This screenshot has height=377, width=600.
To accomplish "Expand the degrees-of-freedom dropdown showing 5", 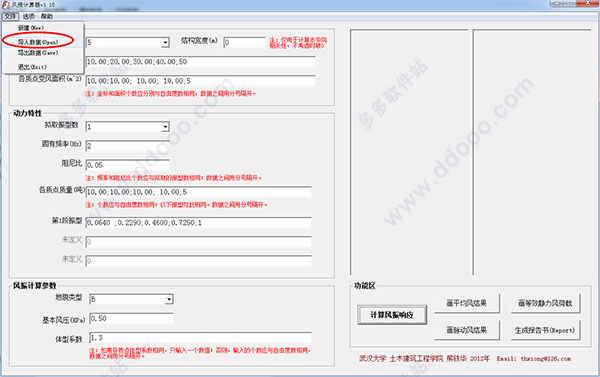I will point(165,42).
